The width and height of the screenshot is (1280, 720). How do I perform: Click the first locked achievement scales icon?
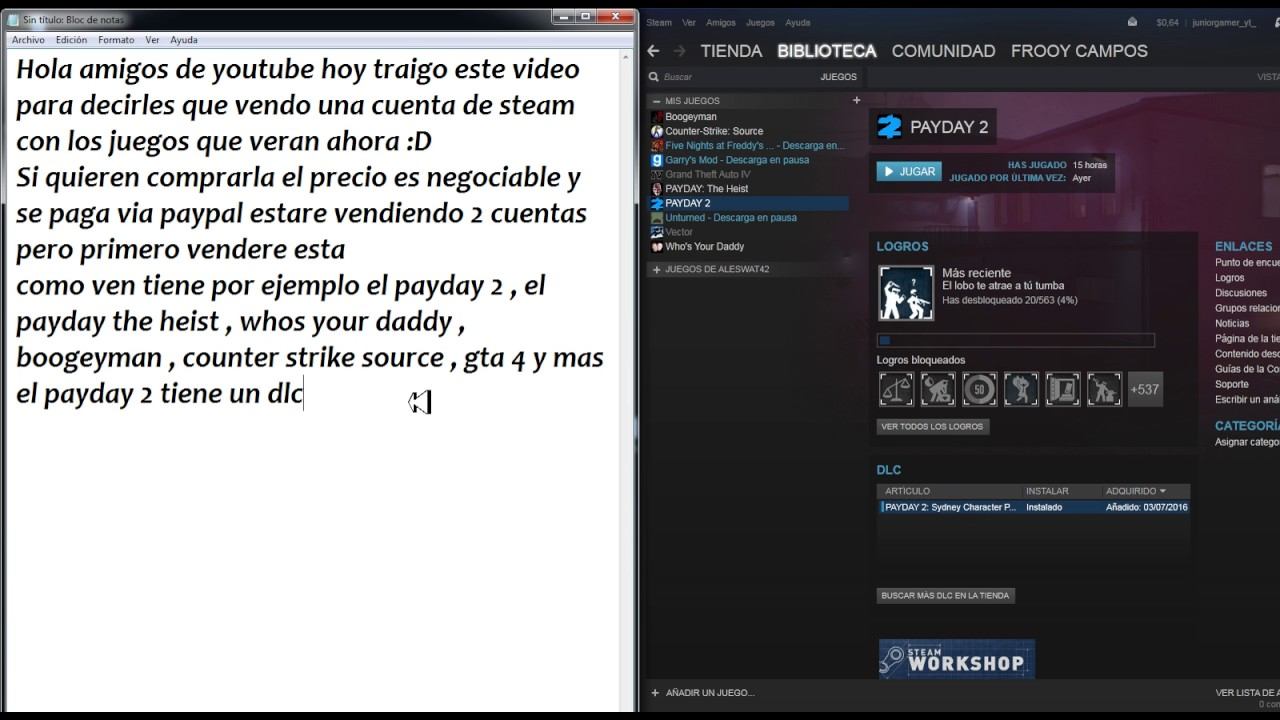tap(896, 389)
